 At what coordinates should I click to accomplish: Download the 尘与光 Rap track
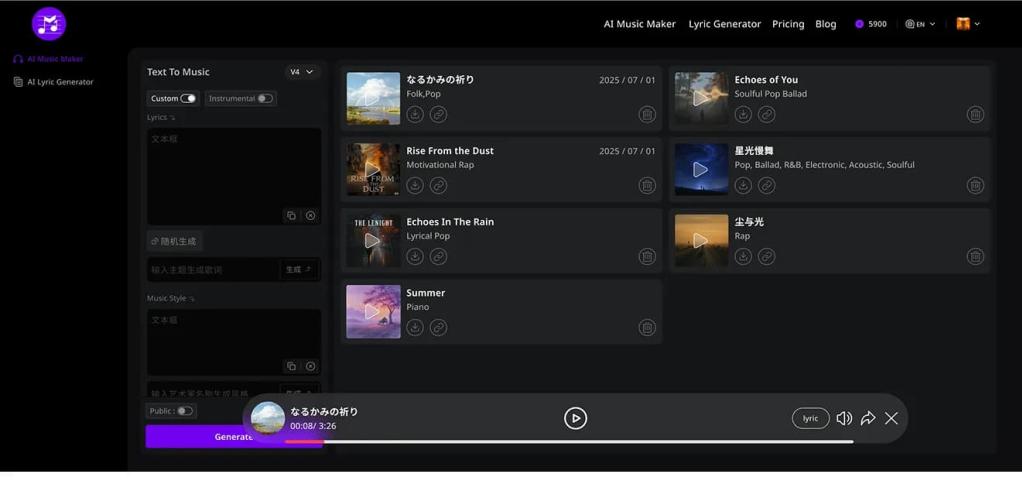pos(743,257)
